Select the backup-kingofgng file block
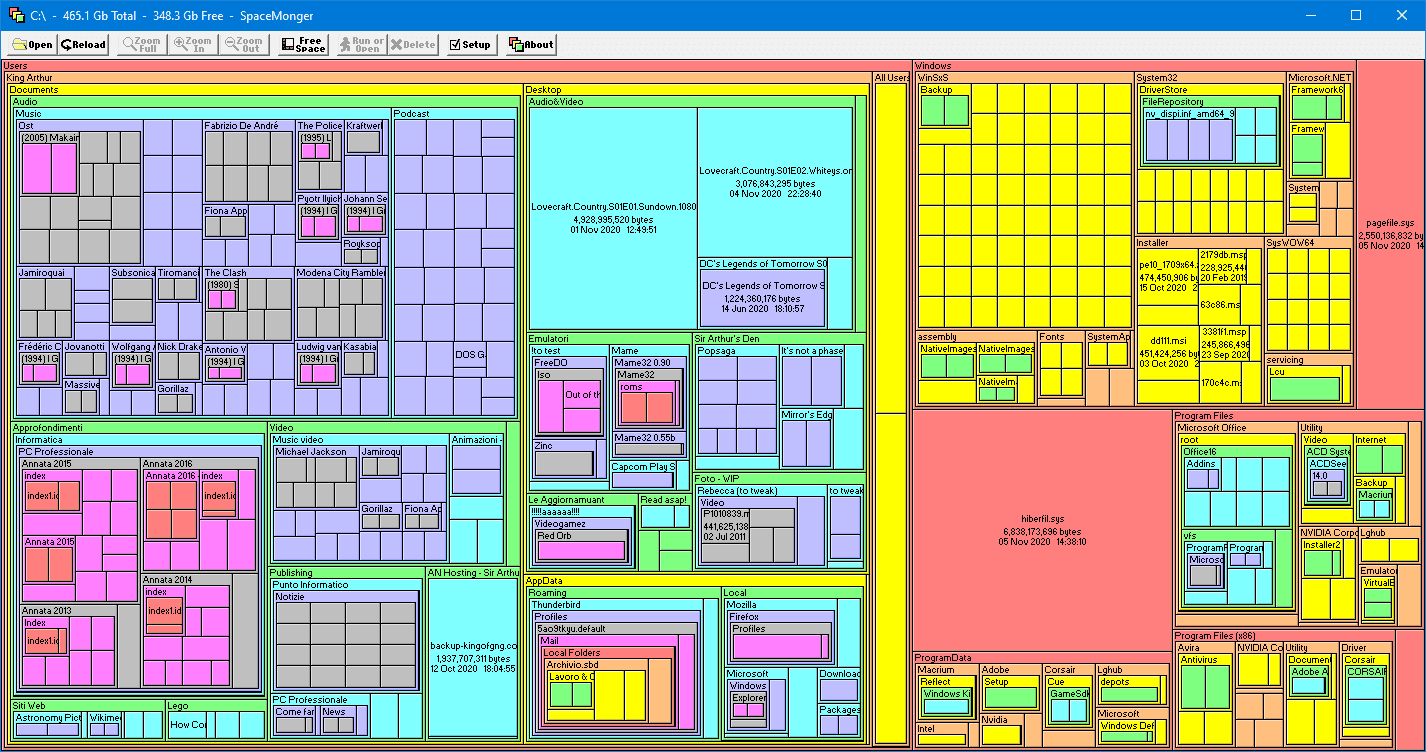This screenshot has width=1426, height=752. [473, 657]
